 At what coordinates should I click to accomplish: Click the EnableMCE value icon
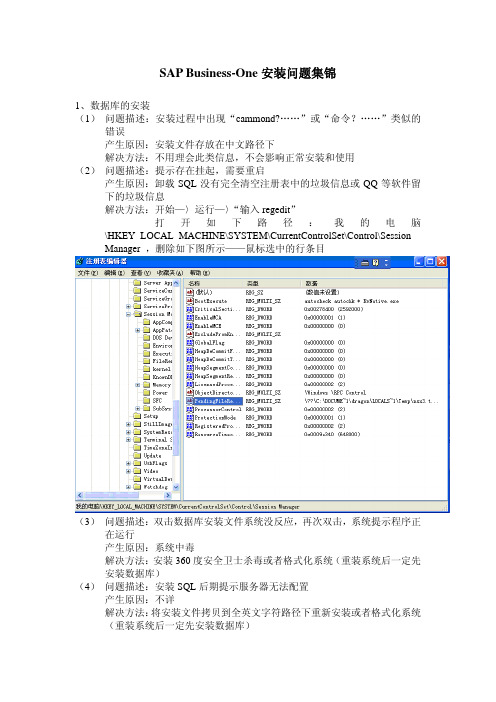[190, 326]
